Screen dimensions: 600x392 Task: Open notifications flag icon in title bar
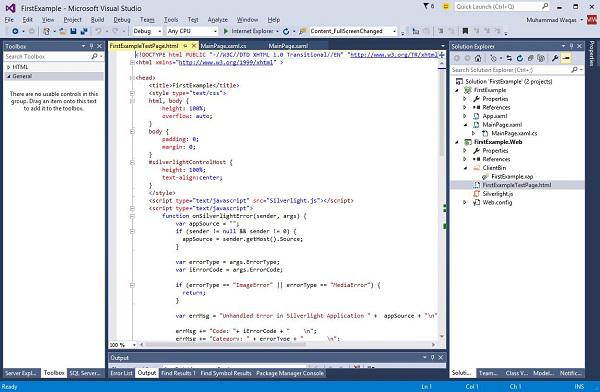426,6
